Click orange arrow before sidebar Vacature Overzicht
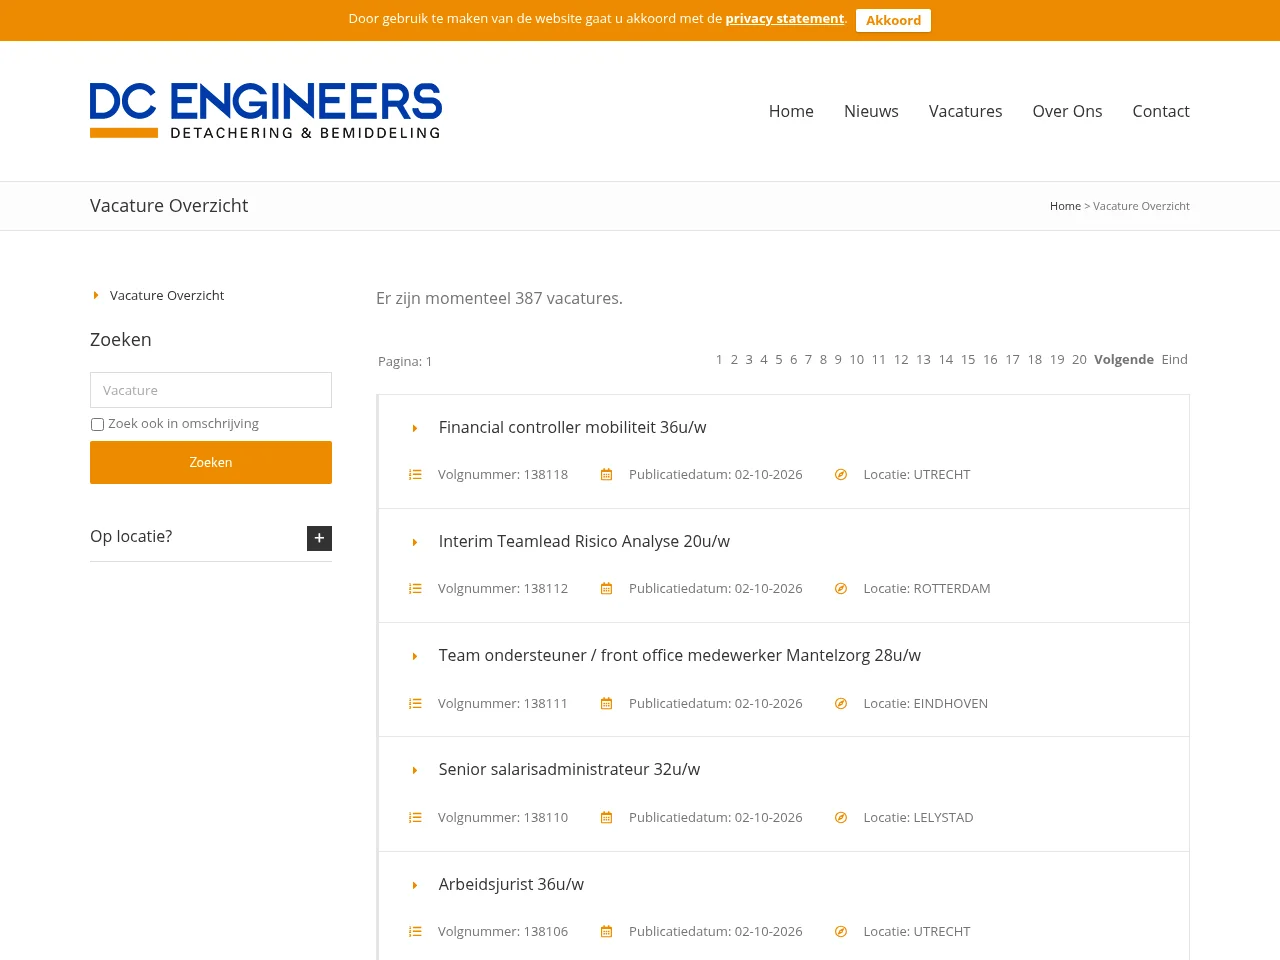Viewport: 1280px width, 960px height. pyautogui.click(x=96, y=295)
